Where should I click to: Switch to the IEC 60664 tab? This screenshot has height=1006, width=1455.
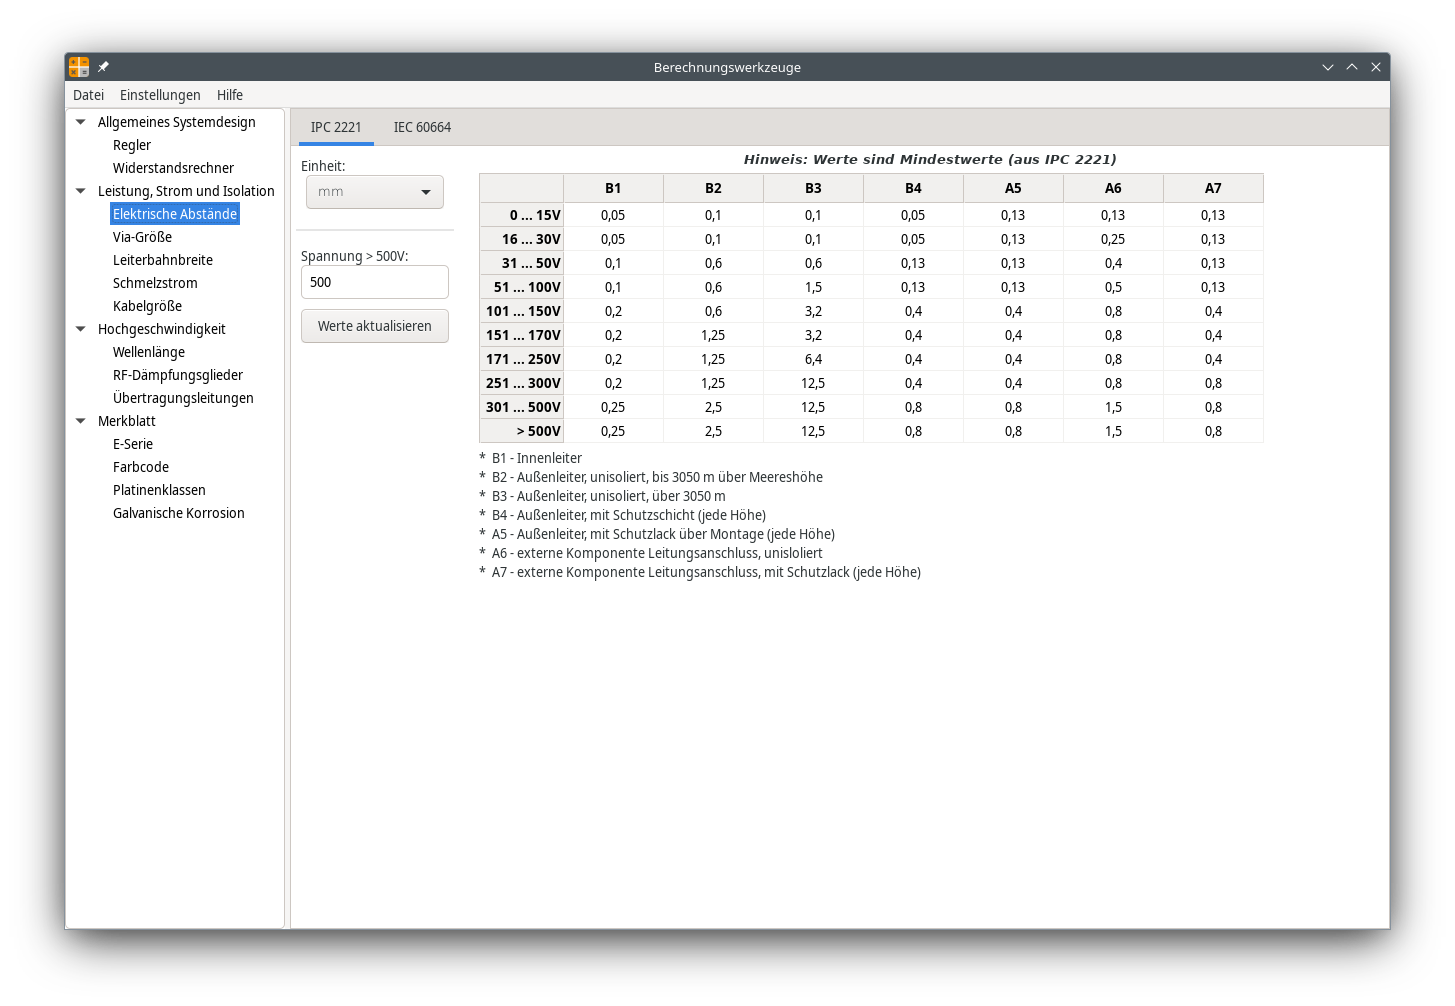422,127
